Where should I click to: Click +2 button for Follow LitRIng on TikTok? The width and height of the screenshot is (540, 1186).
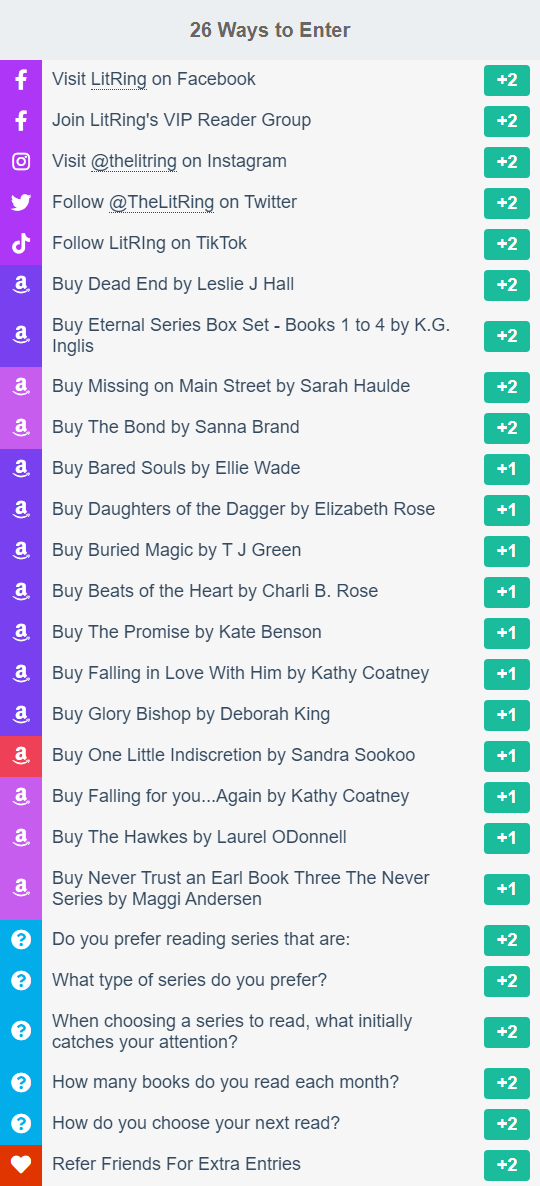[507, 244]
